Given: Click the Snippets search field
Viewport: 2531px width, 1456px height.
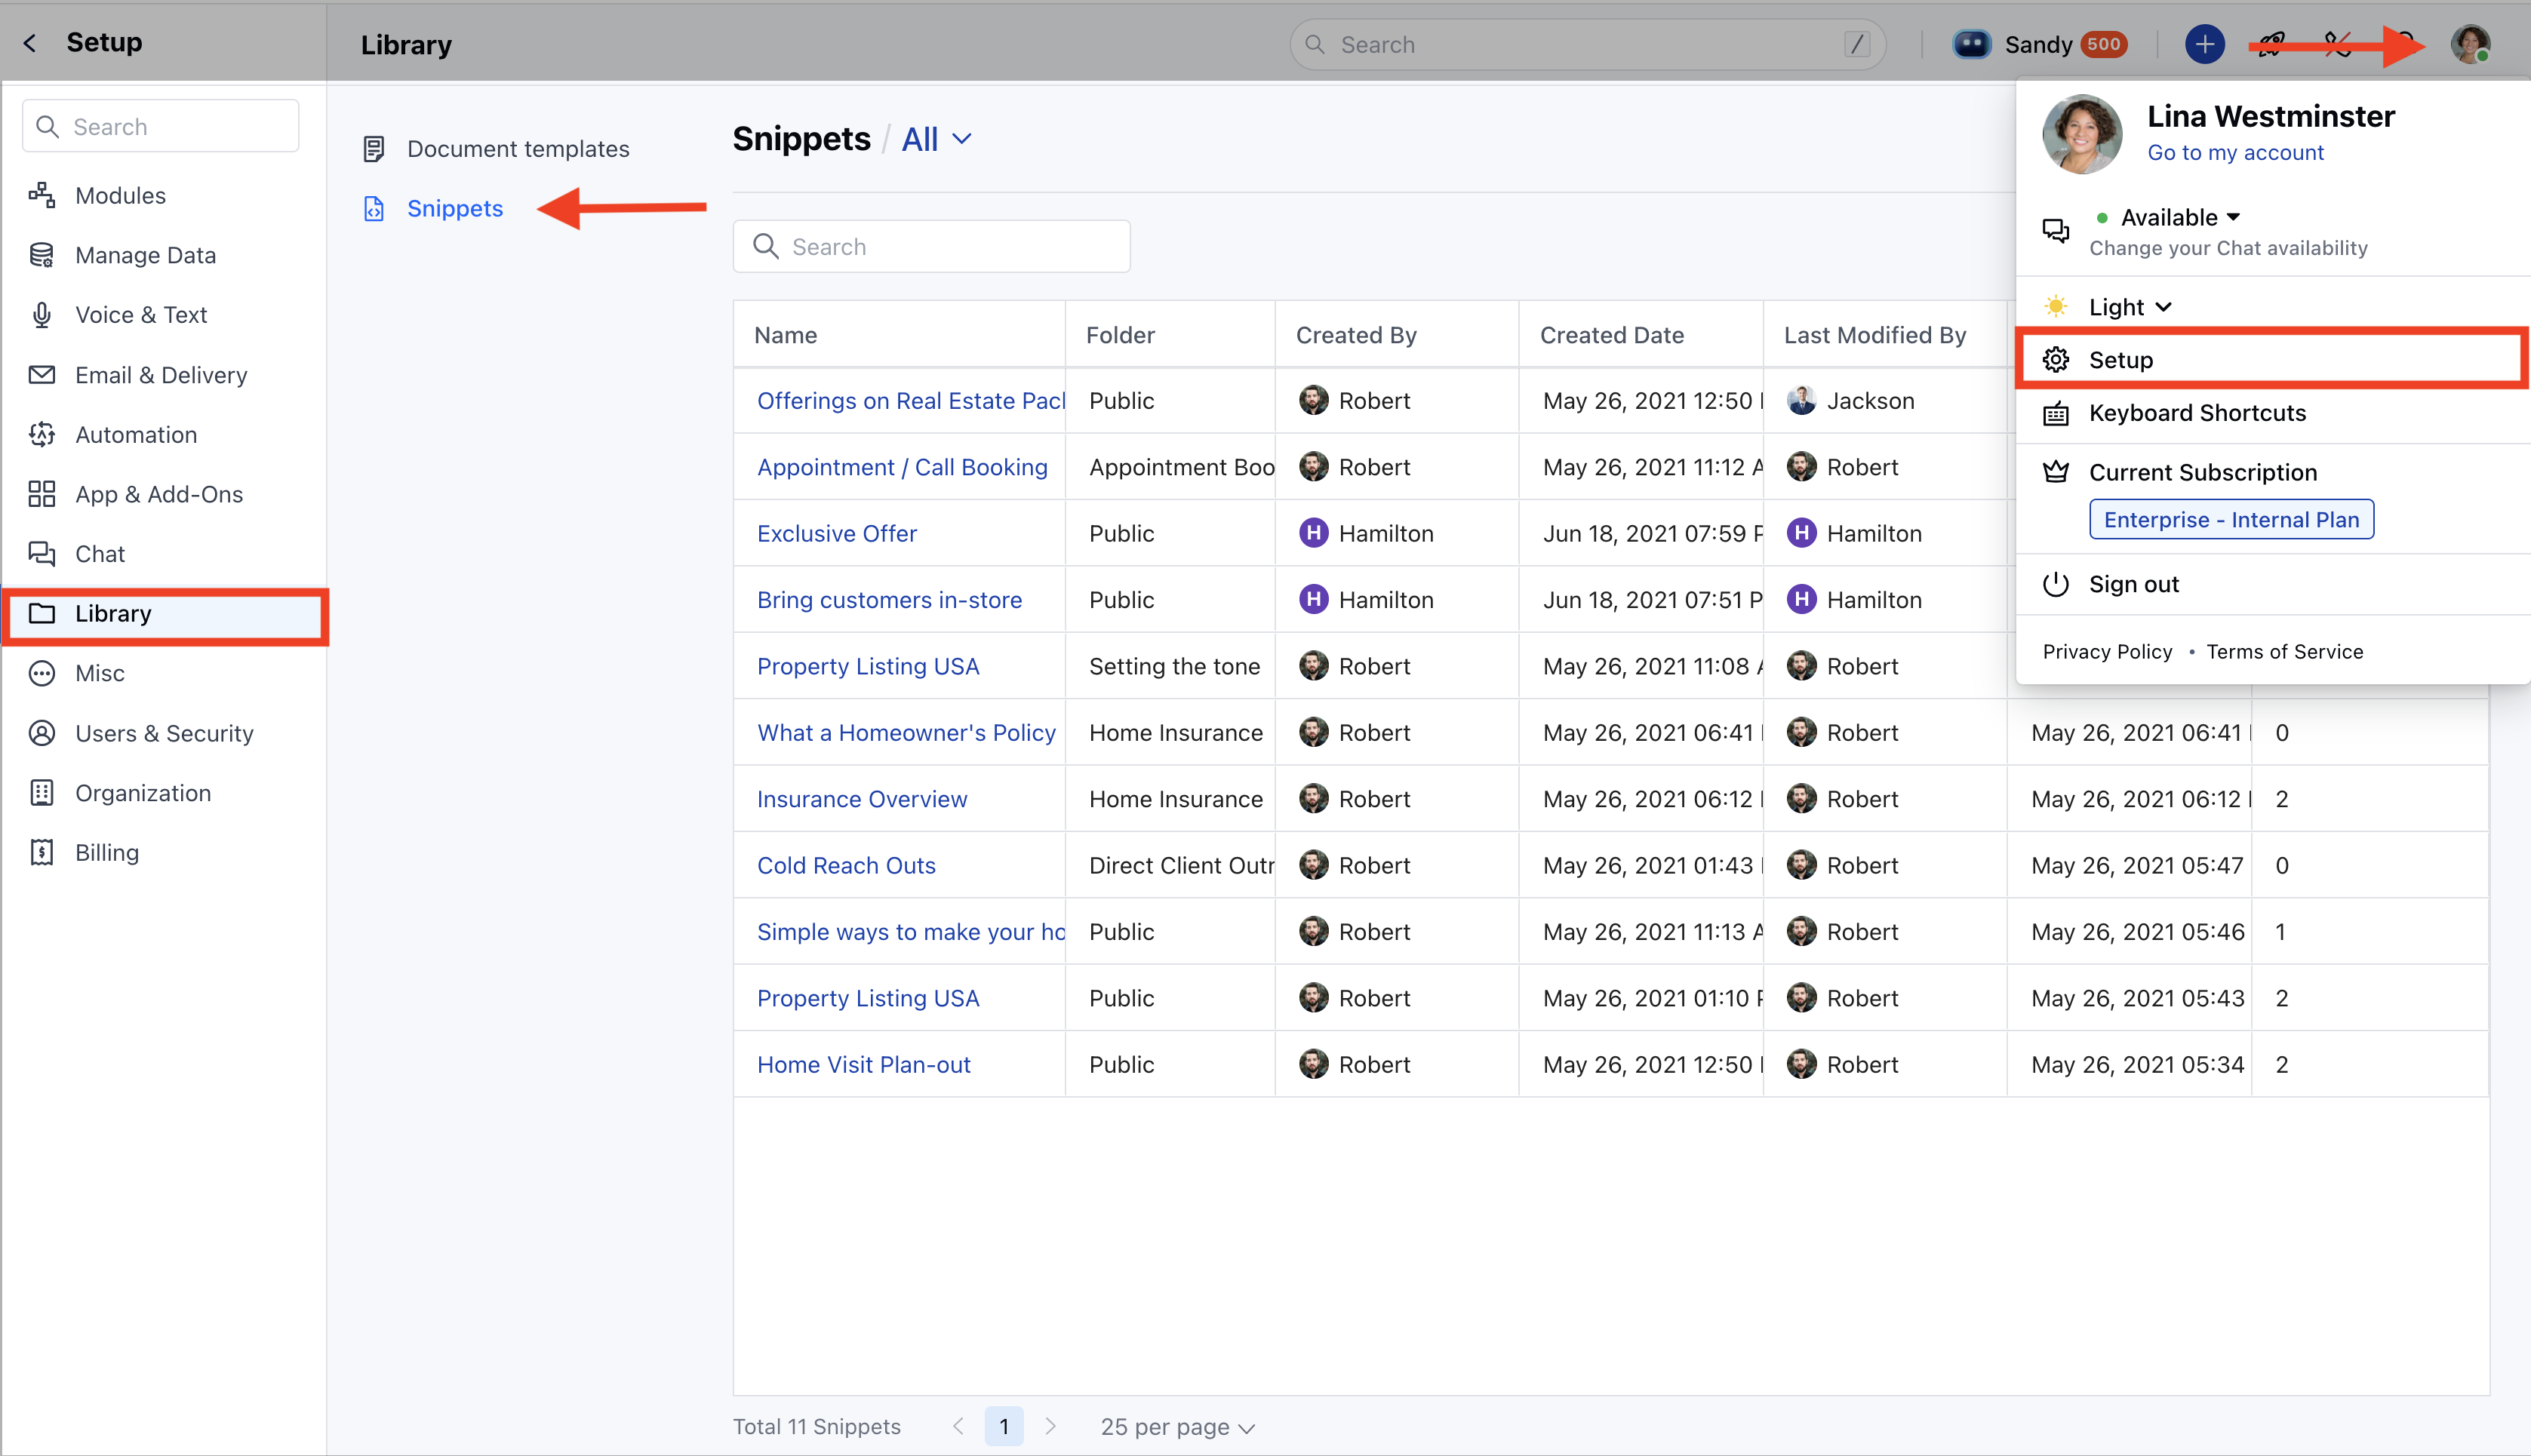Looking at the screenshot, I should [x=931, y=246].
